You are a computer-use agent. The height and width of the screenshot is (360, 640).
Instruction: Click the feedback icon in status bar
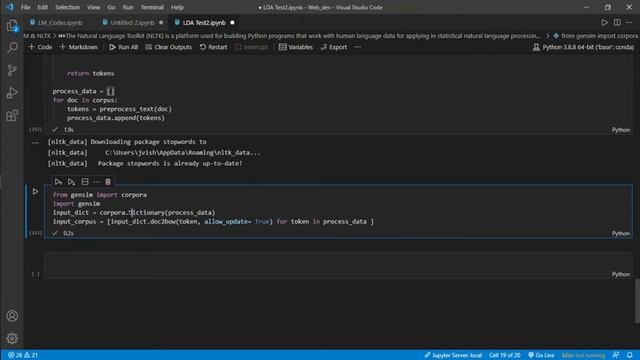(616, 355)
